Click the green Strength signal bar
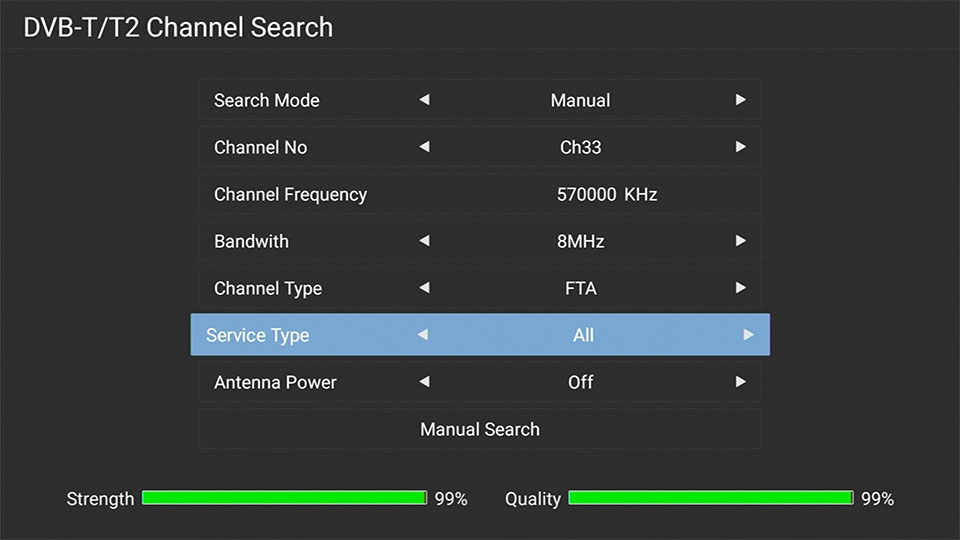 click(x=285, y=498)
